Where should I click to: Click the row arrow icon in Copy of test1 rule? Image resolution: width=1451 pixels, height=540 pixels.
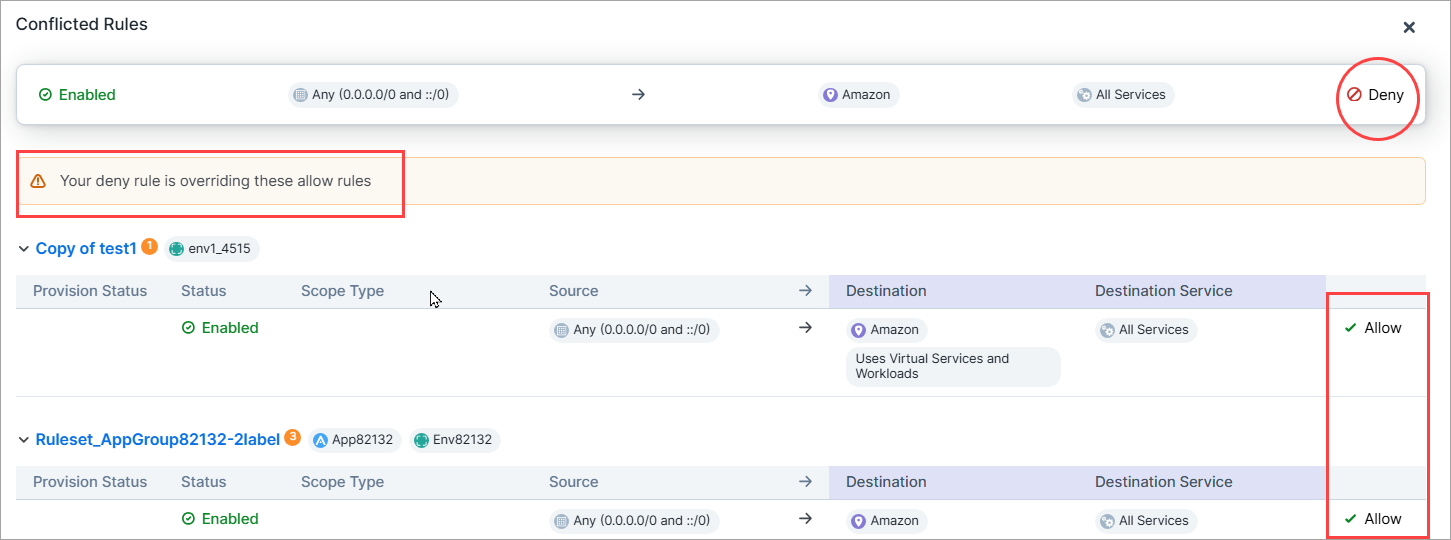805,328
